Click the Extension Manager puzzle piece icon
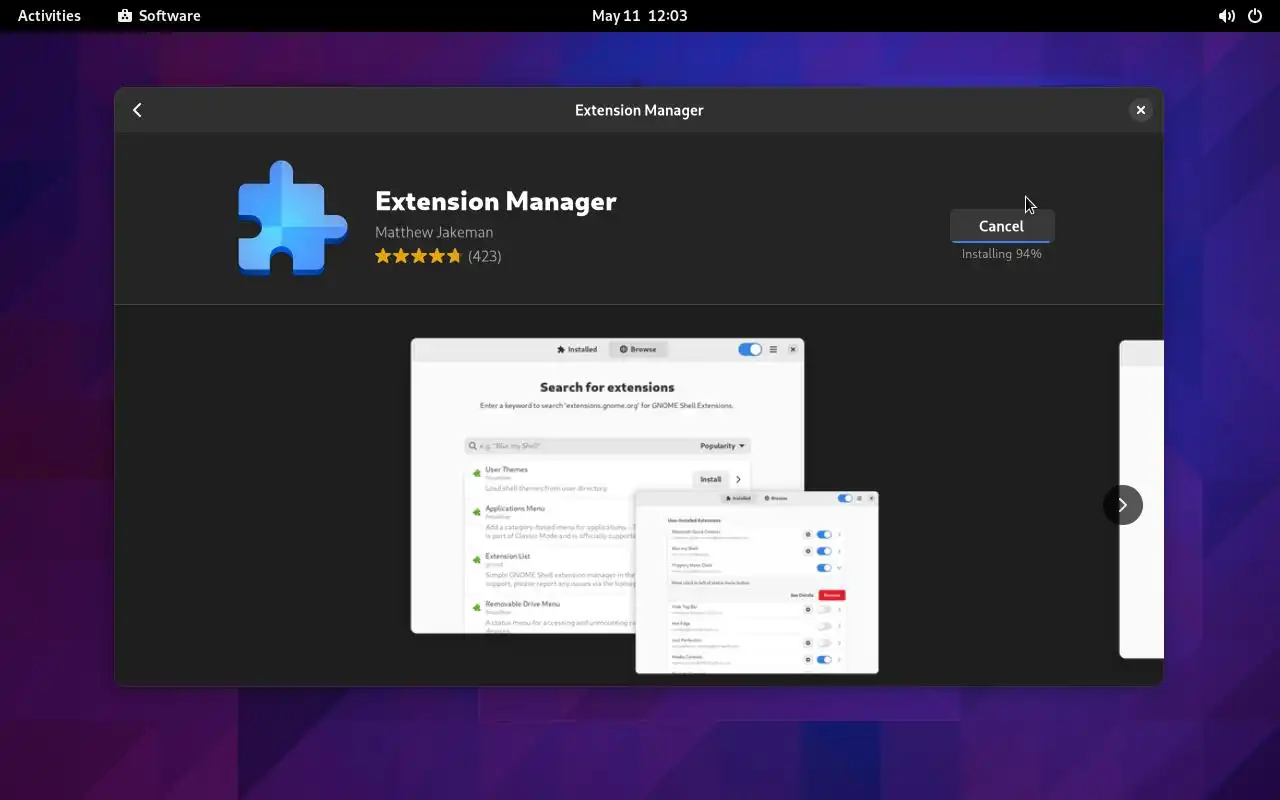Screen dimensions: 1280x800 (292, 218)
